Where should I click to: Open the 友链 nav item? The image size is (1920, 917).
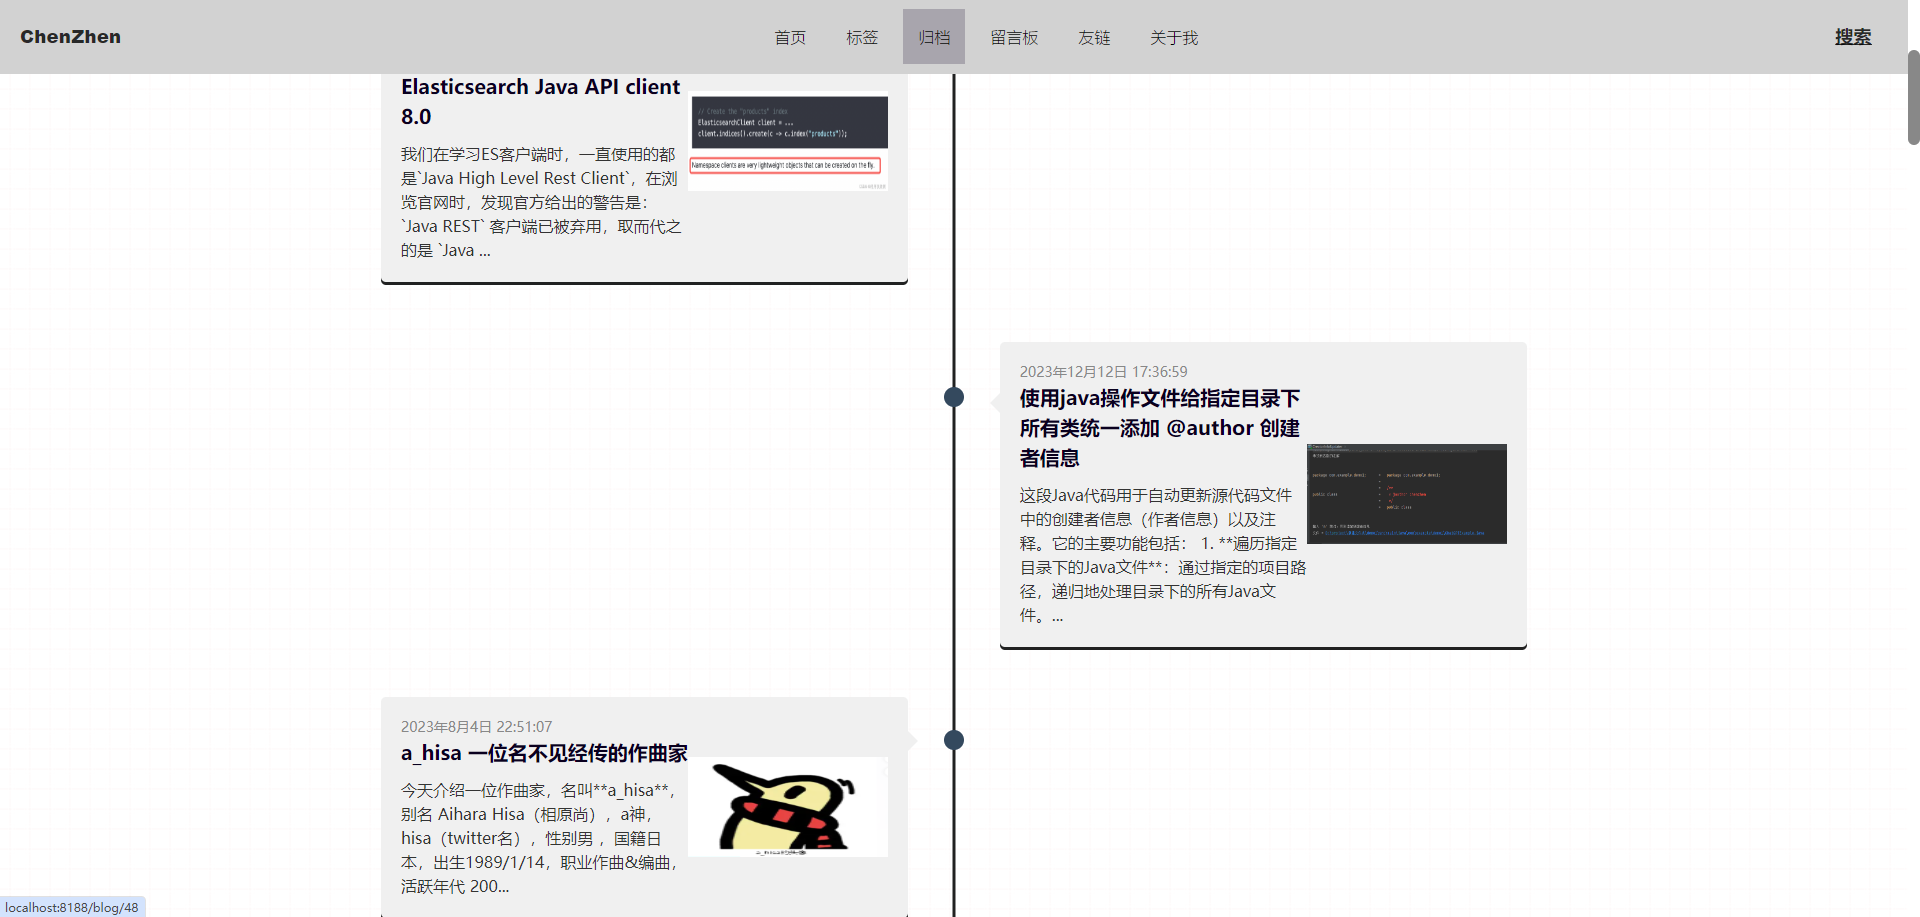[x=1094, y=37]
